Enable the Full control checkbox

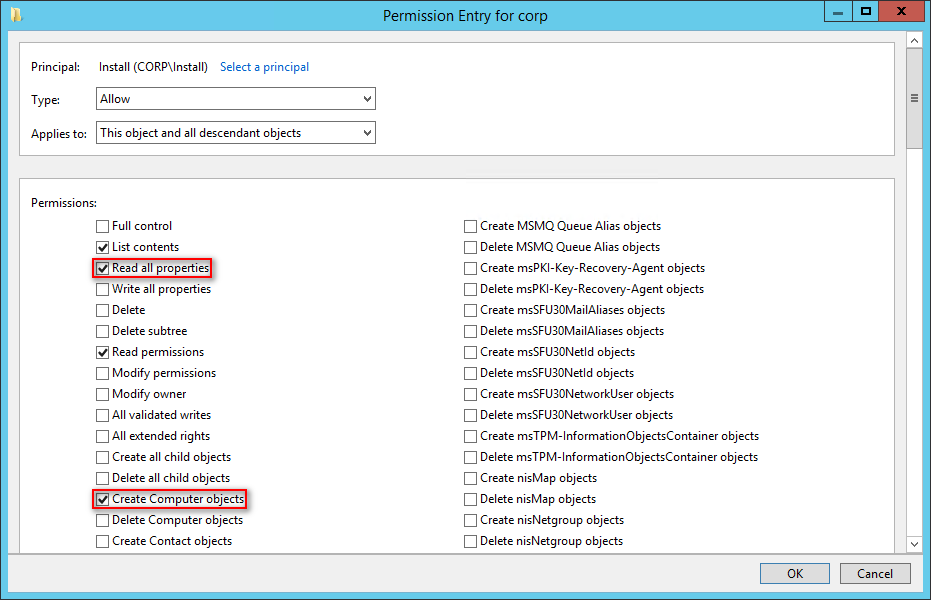(x=103, y=226)
